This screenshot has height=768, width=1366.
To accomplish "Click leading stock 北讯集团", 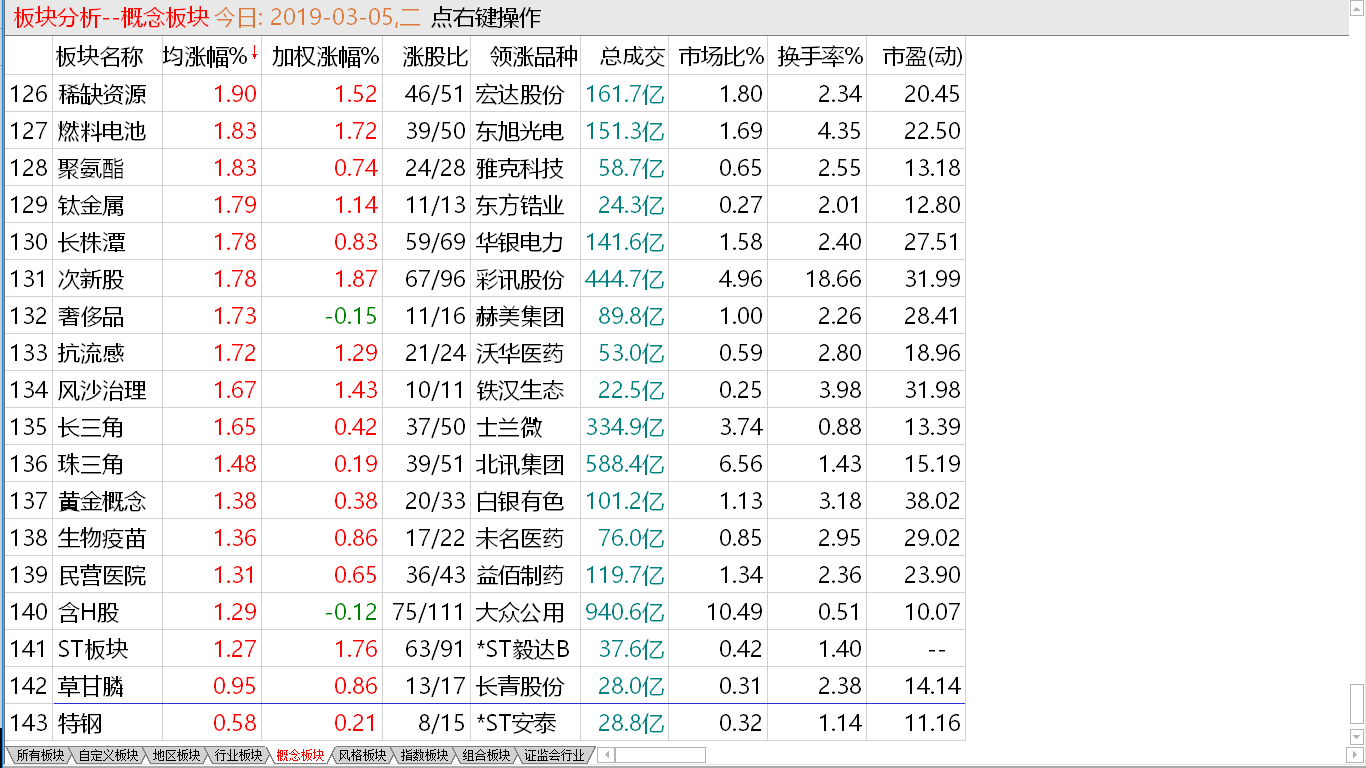I will pyautogui.click(x=520, y=464).
